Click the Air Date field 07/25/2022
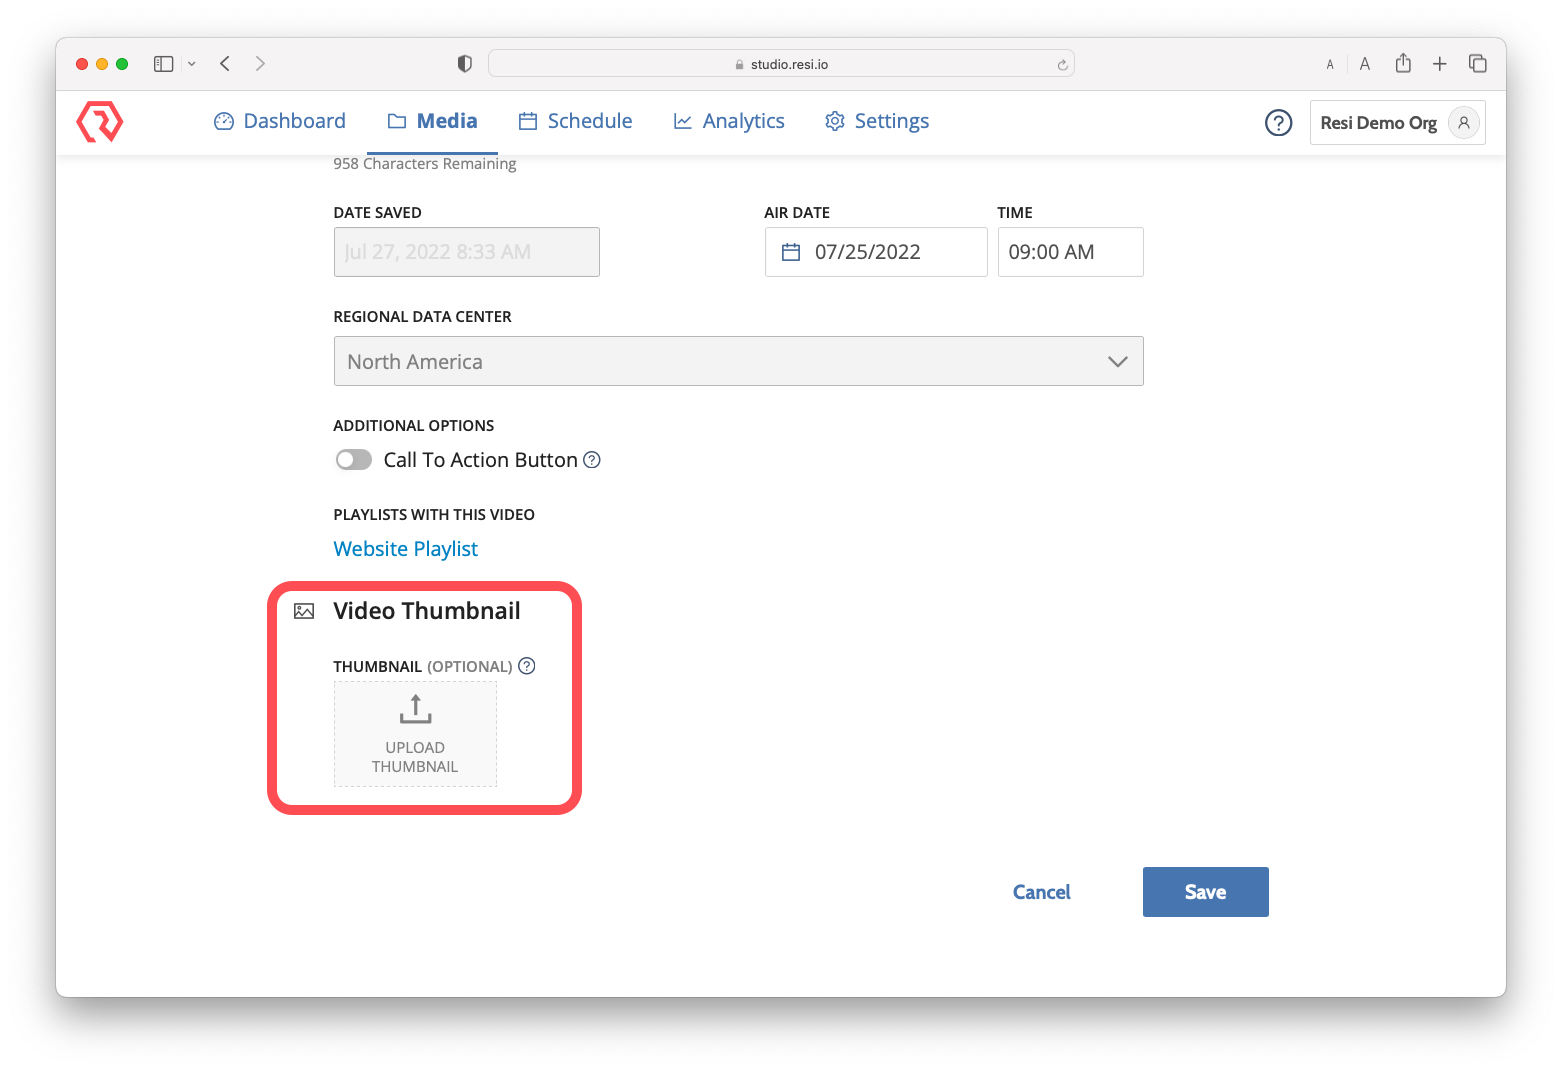The width and height of the screenshot is (1562, 1071). pos(876,252)
